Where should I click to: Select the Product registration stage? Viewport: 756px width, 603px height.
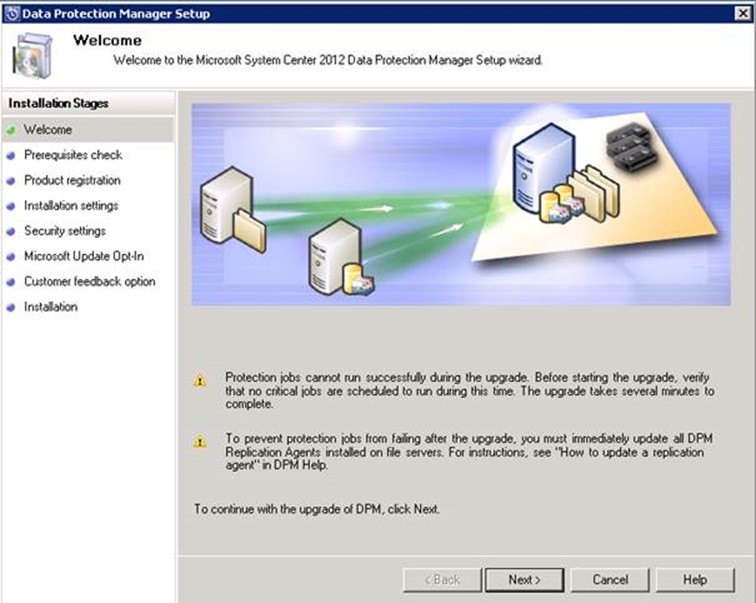tap(72, 180)
